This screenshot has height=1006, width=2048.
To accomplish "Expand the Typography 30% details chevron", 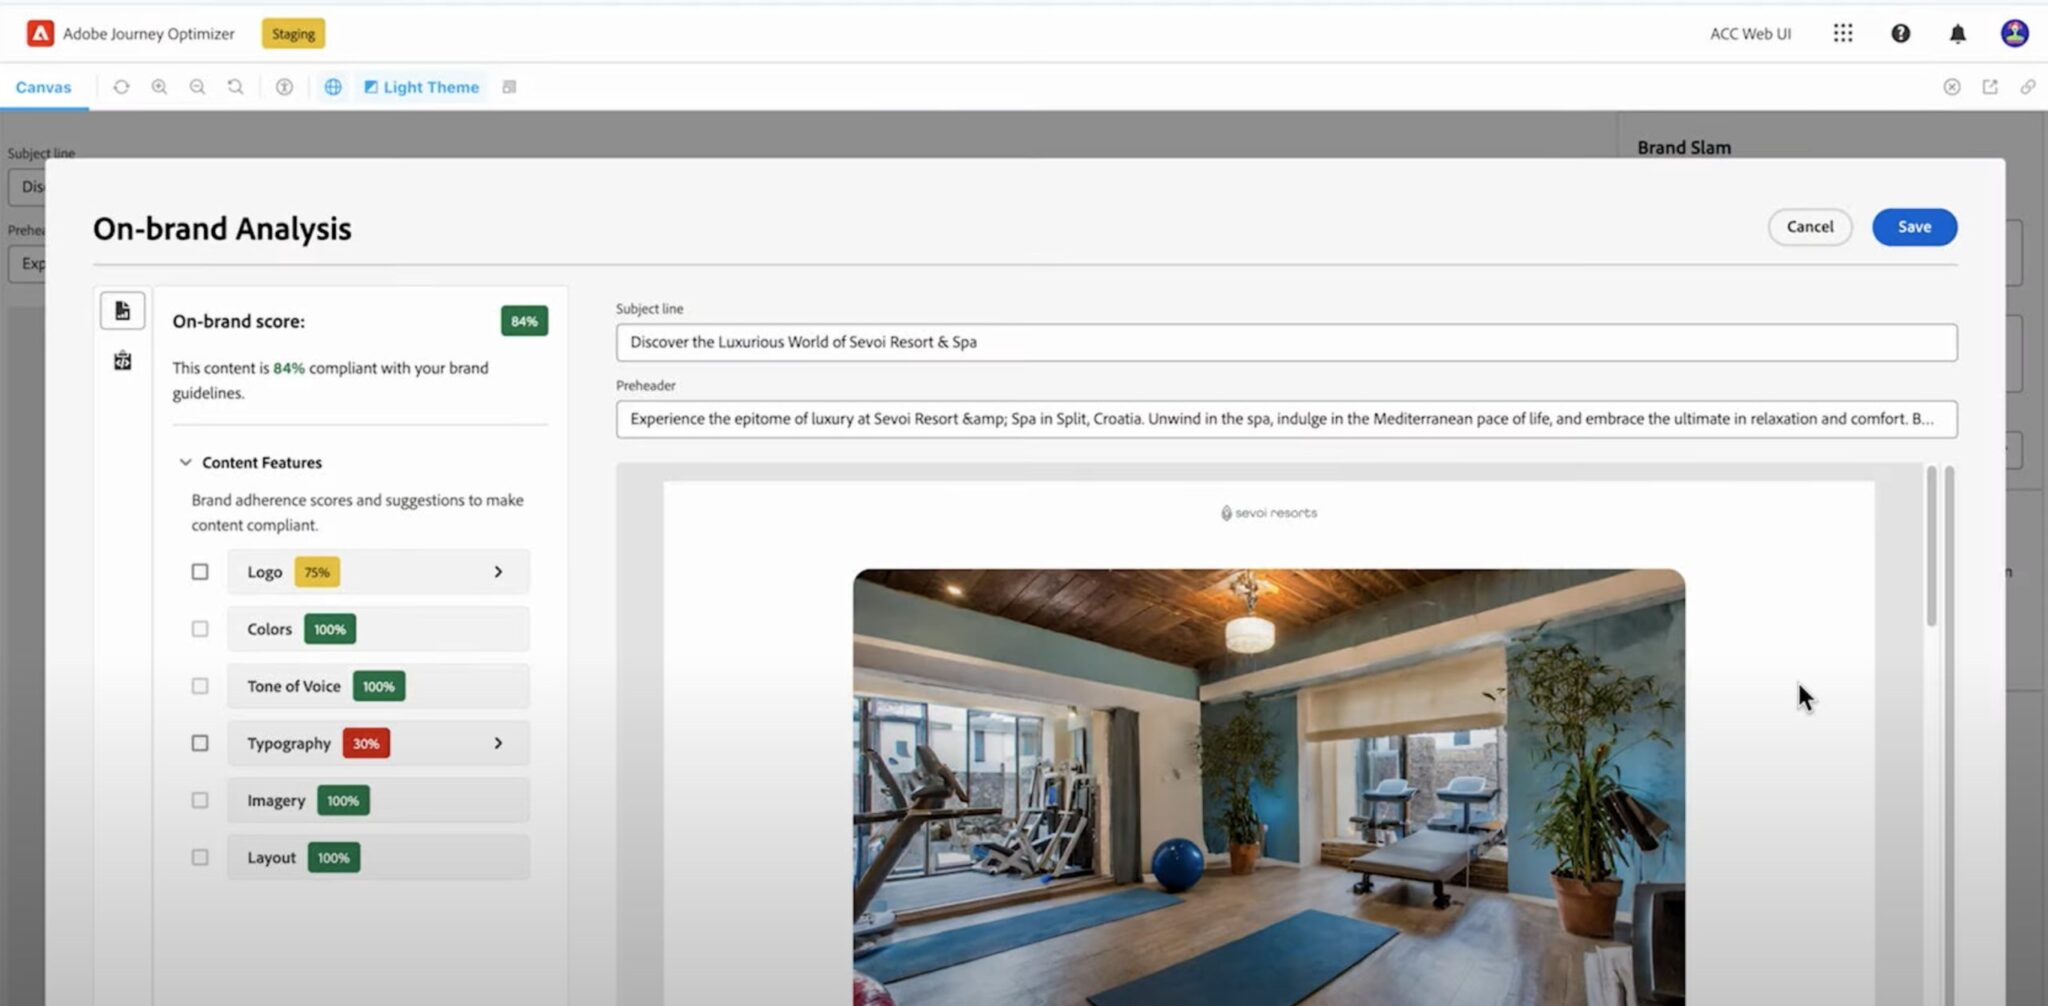I will tap(498, 743).
